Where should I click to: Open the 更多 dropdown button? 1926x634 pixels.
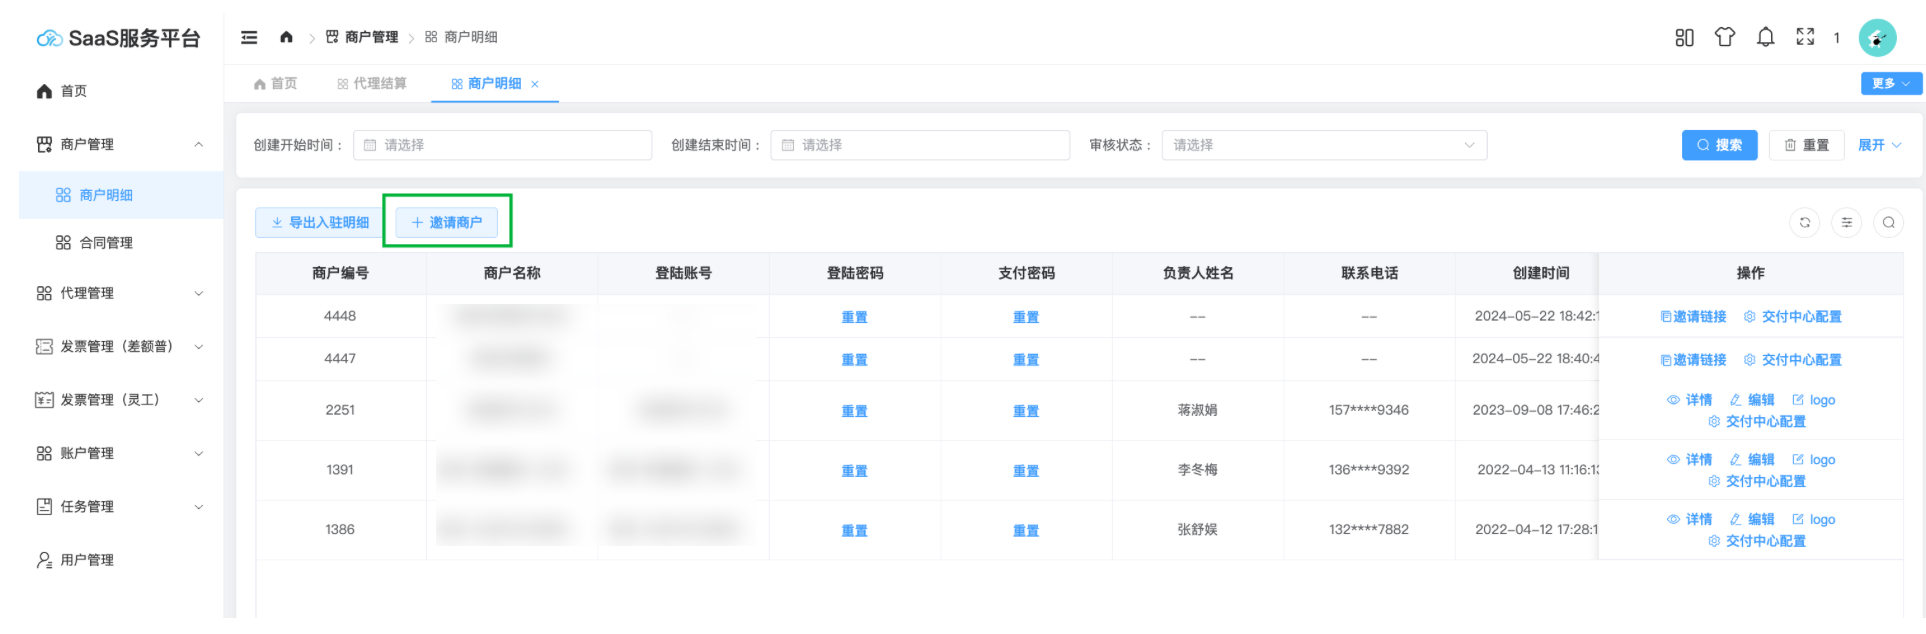(x=1890, y=83)
